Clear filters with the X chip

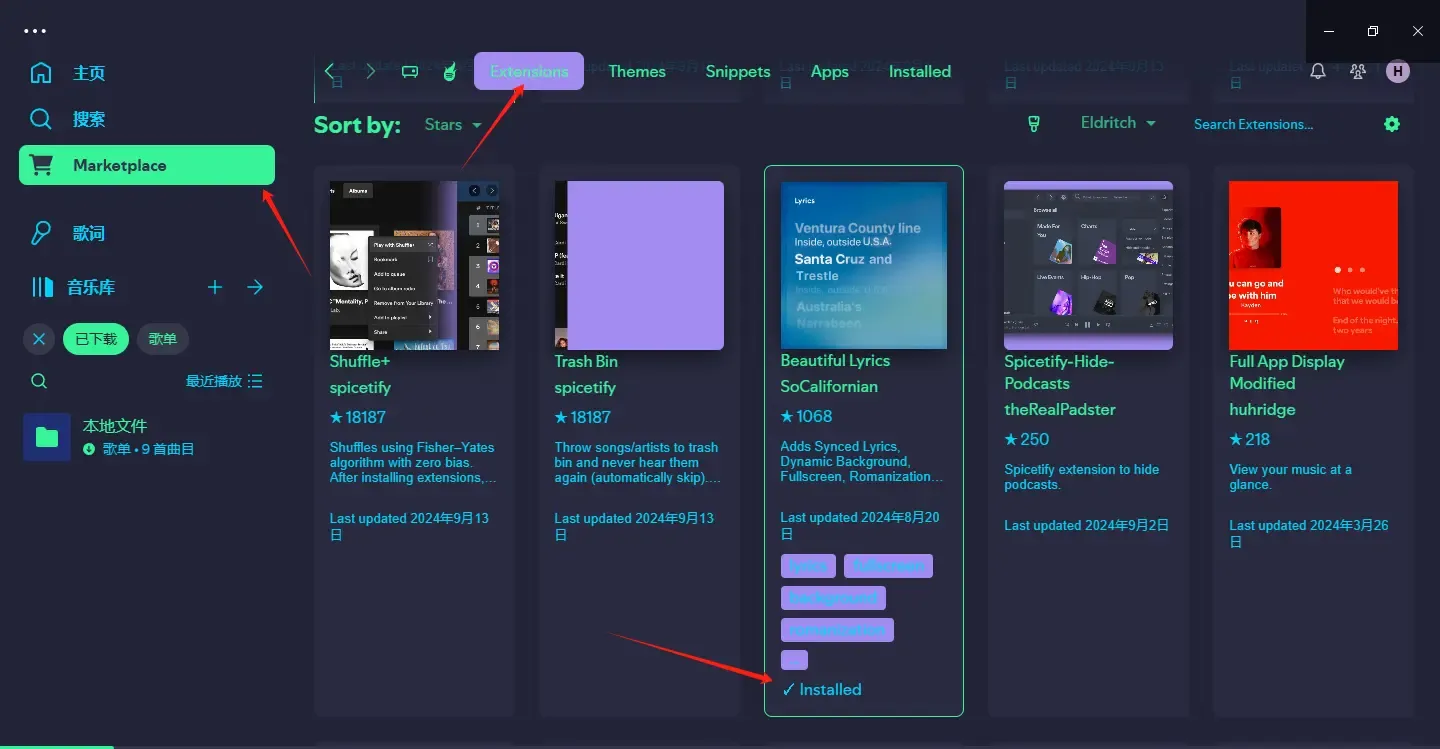pyautogui.click(x=39, y=339)
